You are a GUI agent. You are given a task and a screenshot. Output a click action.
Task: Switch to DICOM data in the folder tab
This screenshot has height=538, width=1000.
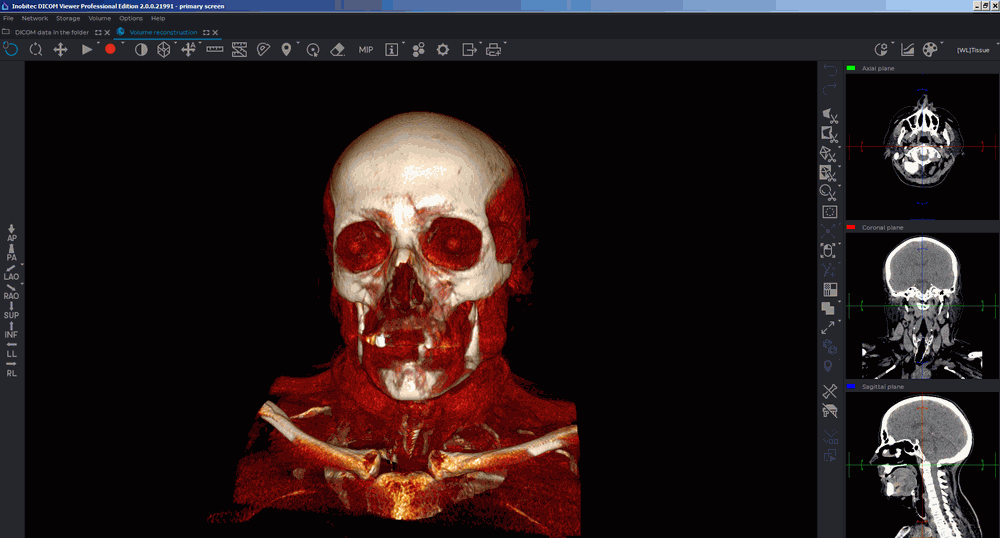click(x=51, y=32)
